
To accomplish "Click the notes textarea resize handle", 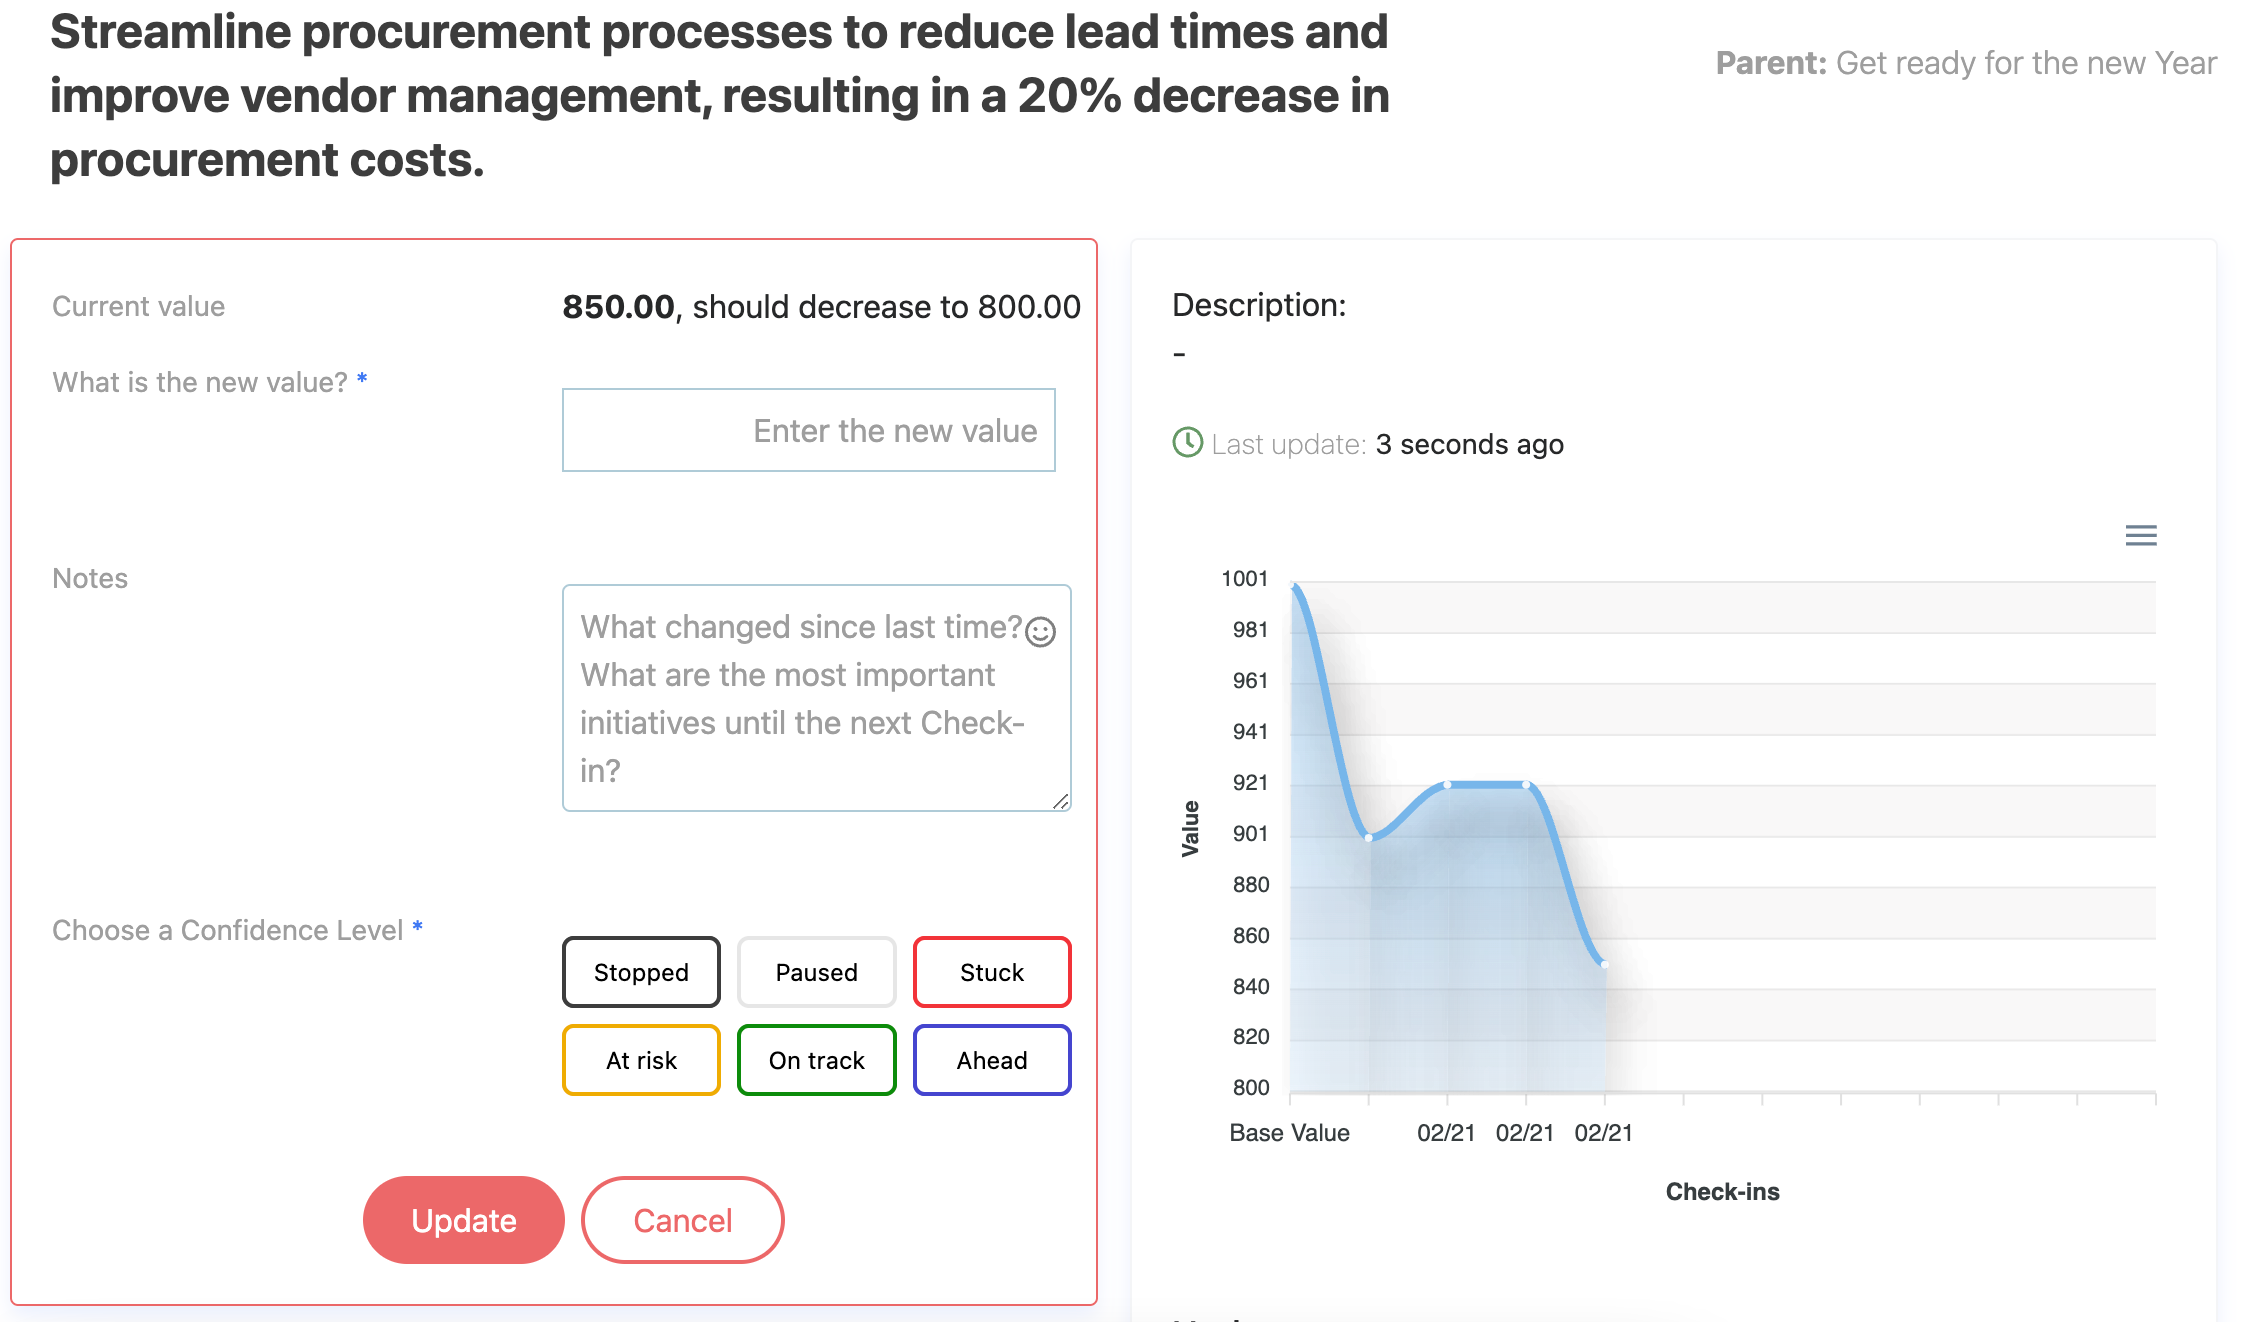I will (x=1061, y=801).
